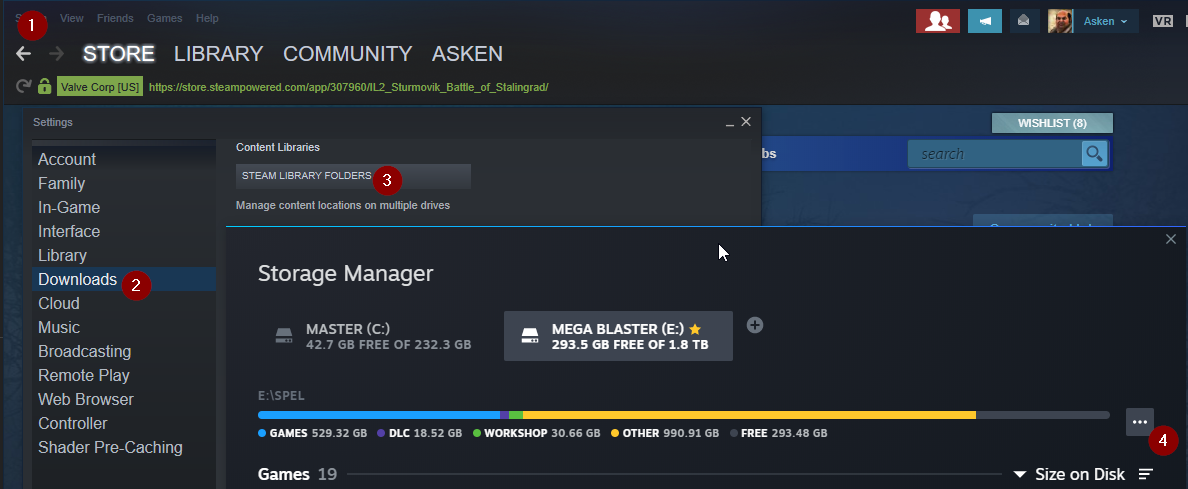
Task: Open the Games menu
Action: (164, 17)
